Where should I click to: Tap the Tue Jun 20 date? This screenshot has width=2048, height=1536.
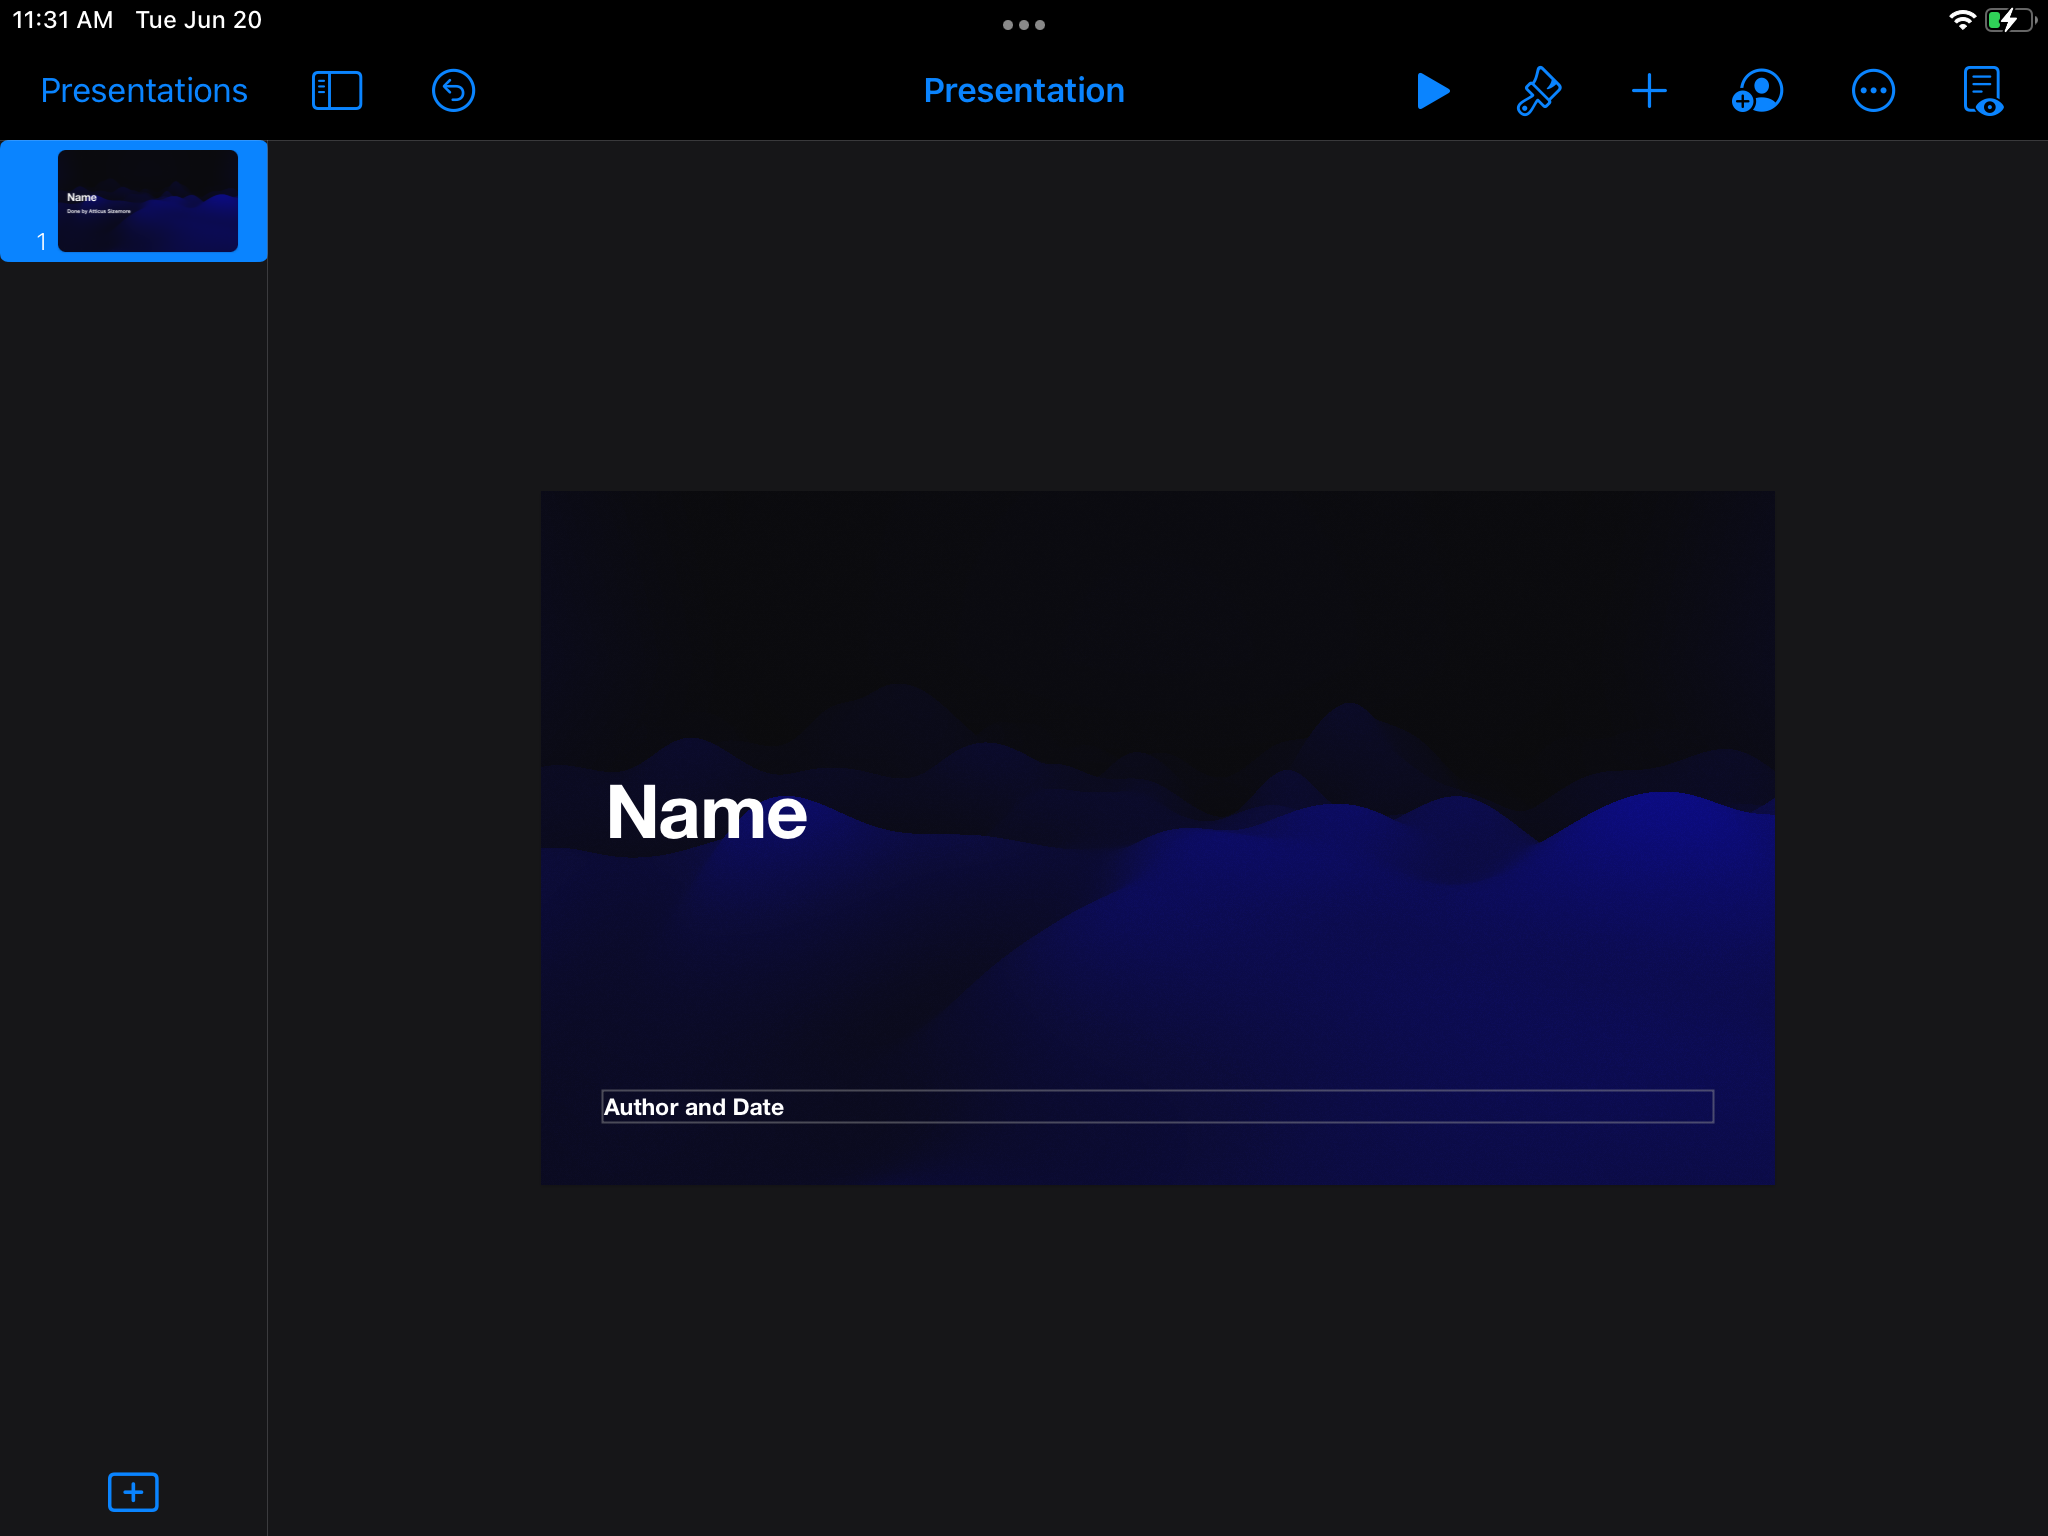pos(198,20)
